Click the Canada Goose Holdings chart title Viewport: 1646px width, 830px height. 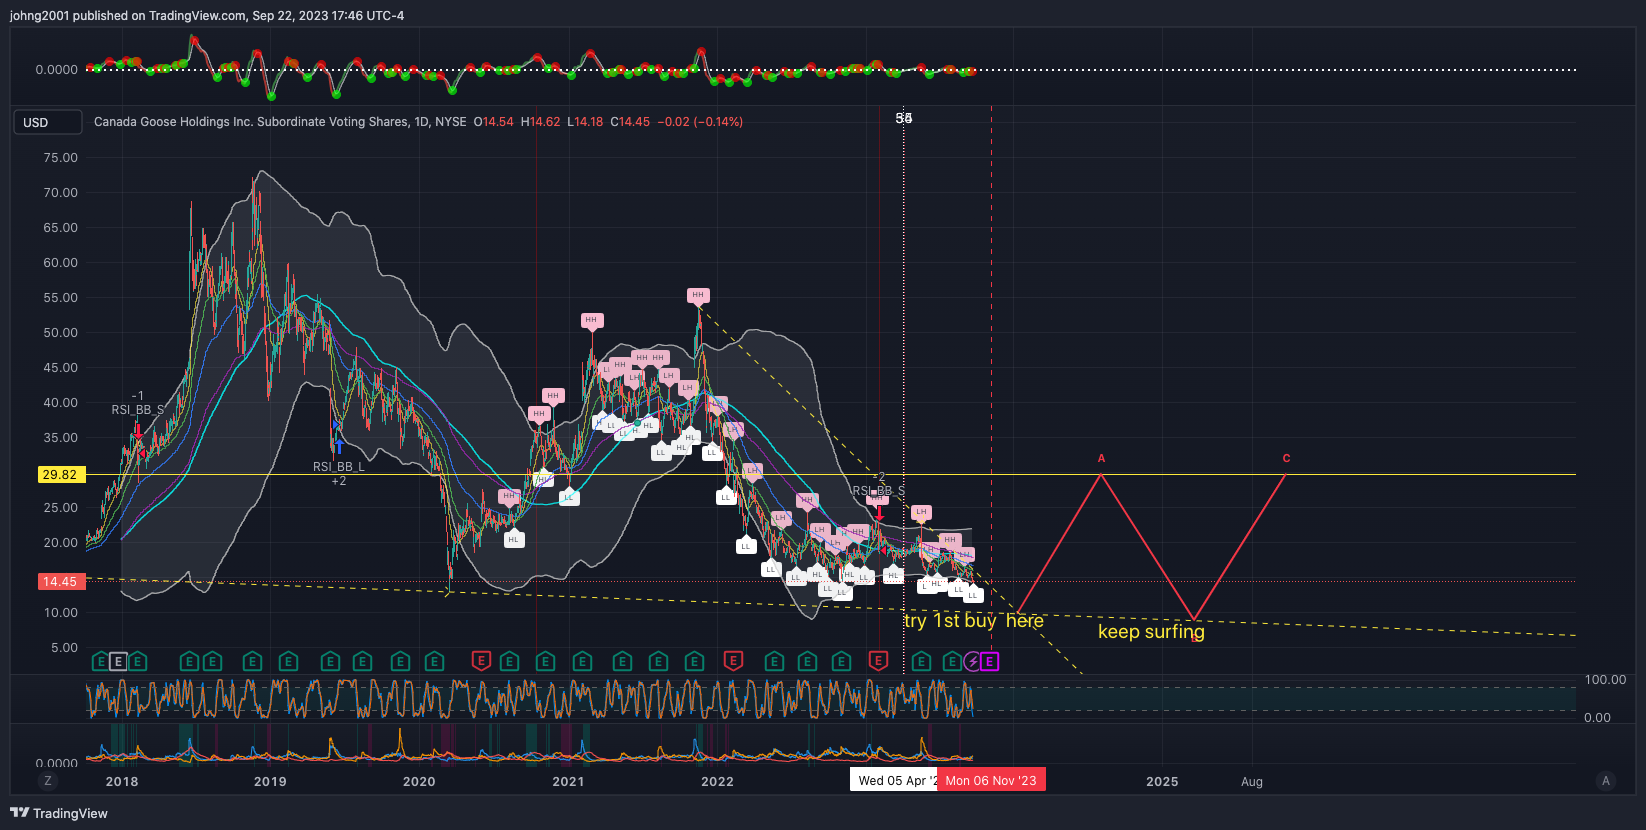(280, 122)
